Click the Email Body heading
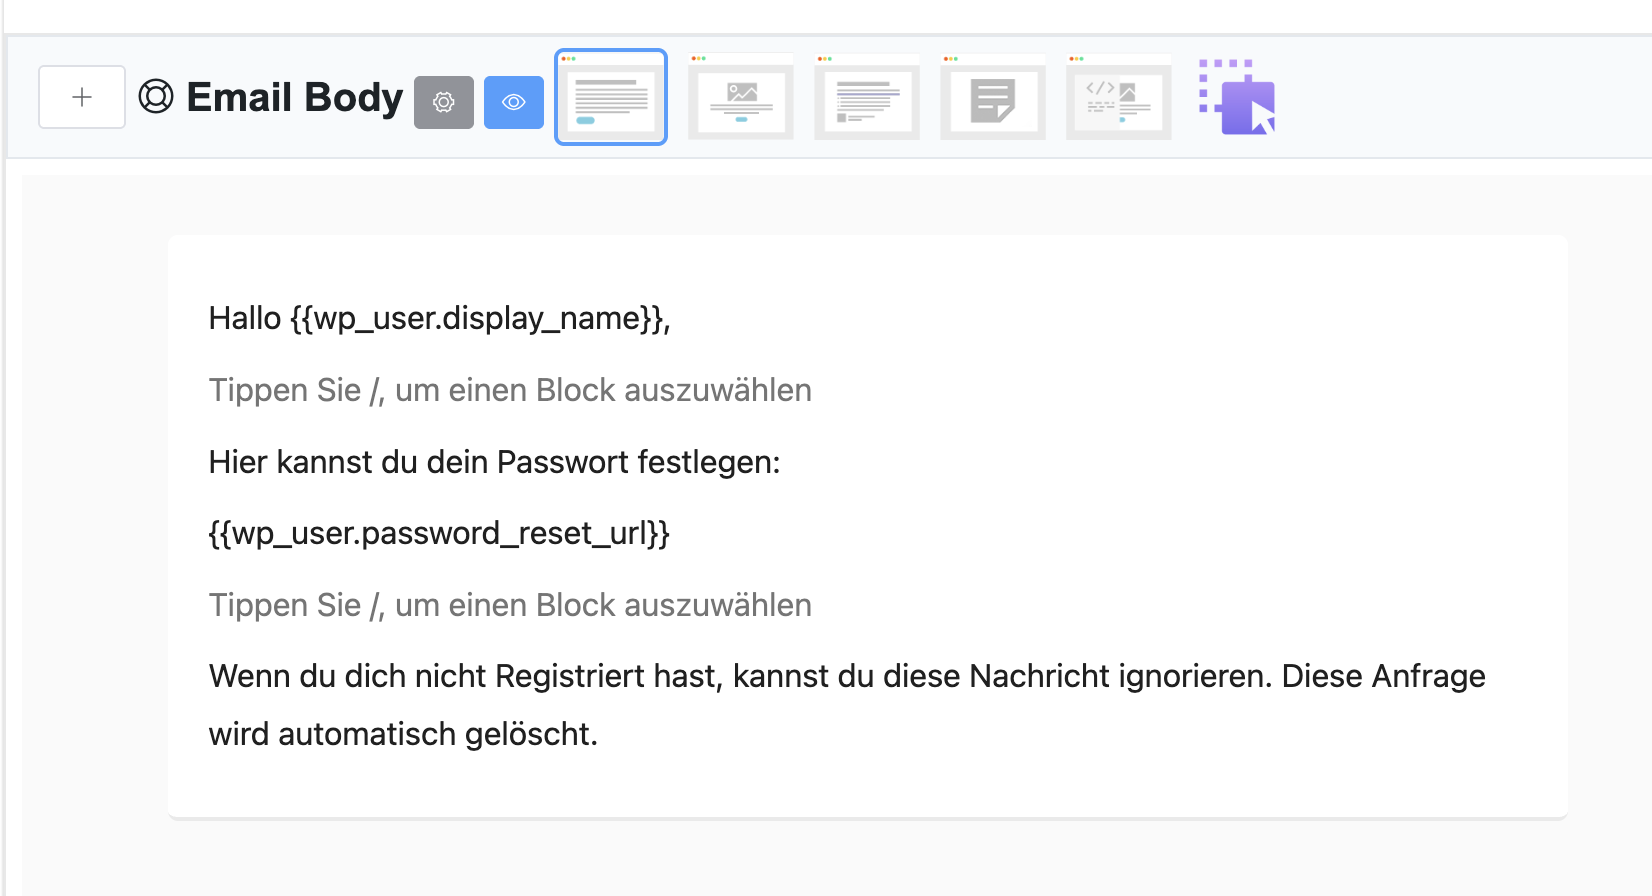The width and height of the screenshot is (1652, 896). [294, 97]
